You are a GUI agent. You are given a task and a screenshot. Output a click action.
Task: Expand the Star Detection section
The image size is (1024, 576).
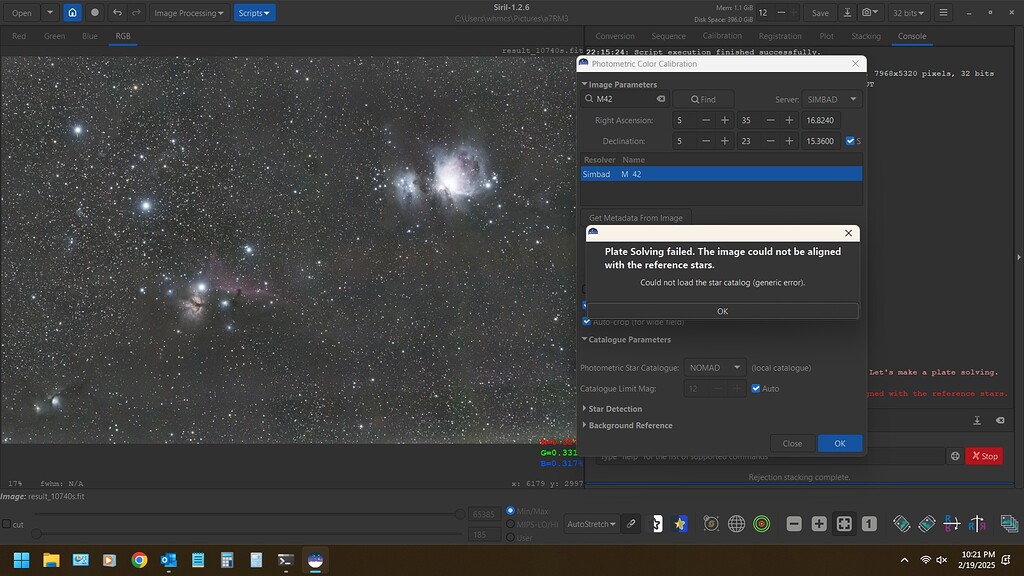click(613, 408)
